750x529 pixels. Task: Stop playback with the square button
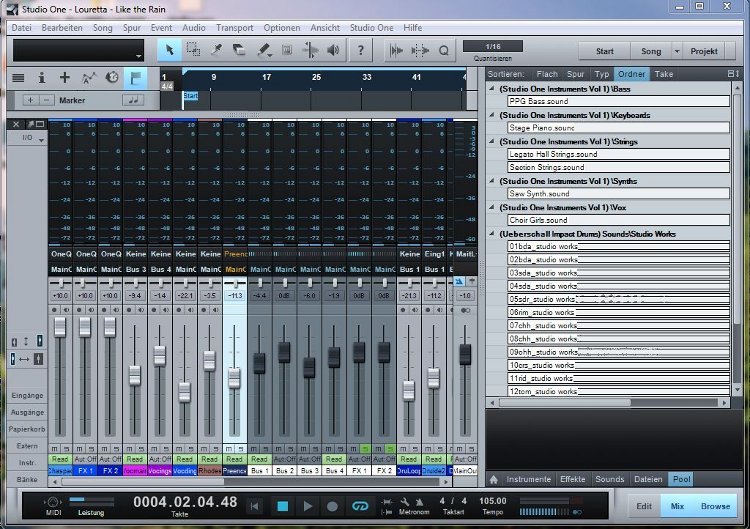[x=283, y=506]
